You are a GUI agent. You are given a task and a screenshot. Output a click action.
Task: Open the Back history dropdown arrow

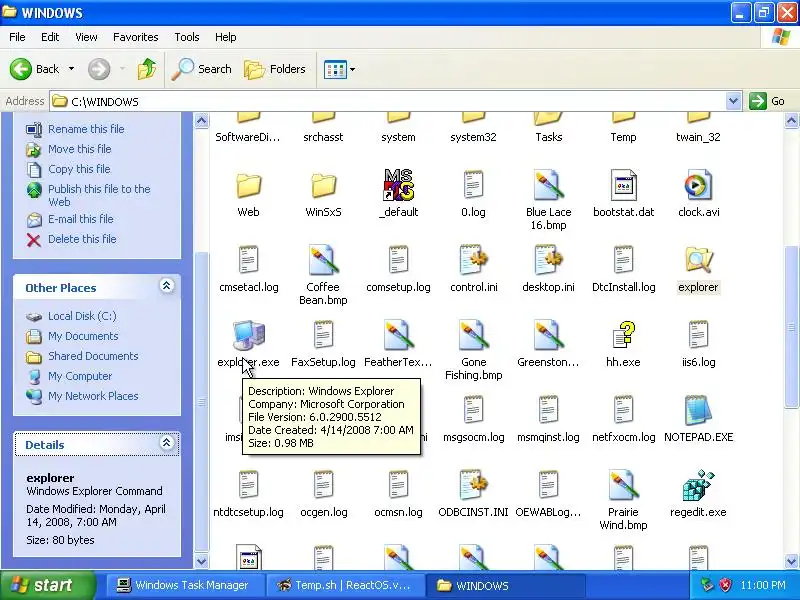(71, 69)
